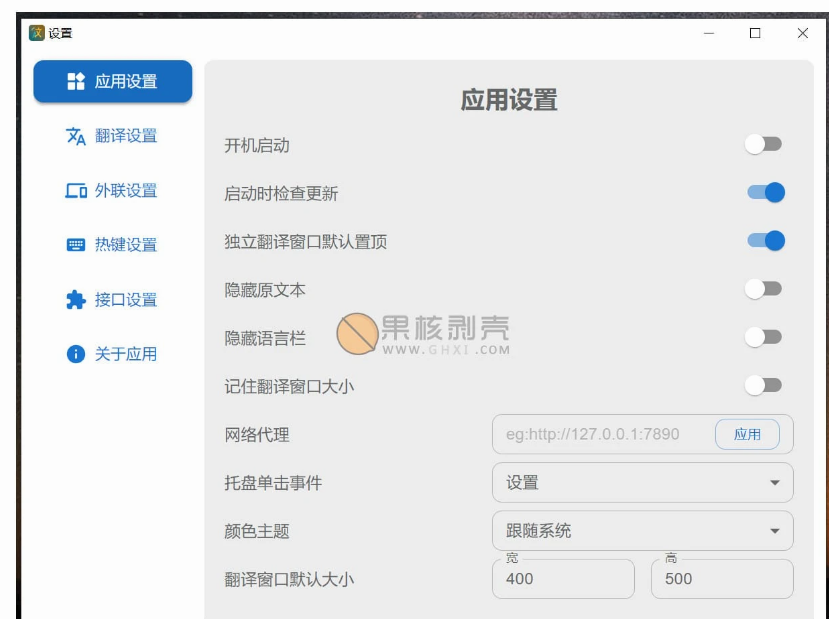This screenshot has height=619, width=829.
Task: Click the 设置 window title text
Action: 60,33
